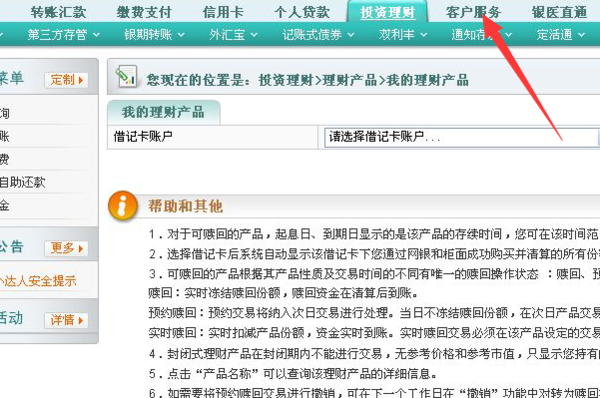Expand the 记账式债券 submenu
The width and height of the screenshot is (600, 398).
click(318, 35)
